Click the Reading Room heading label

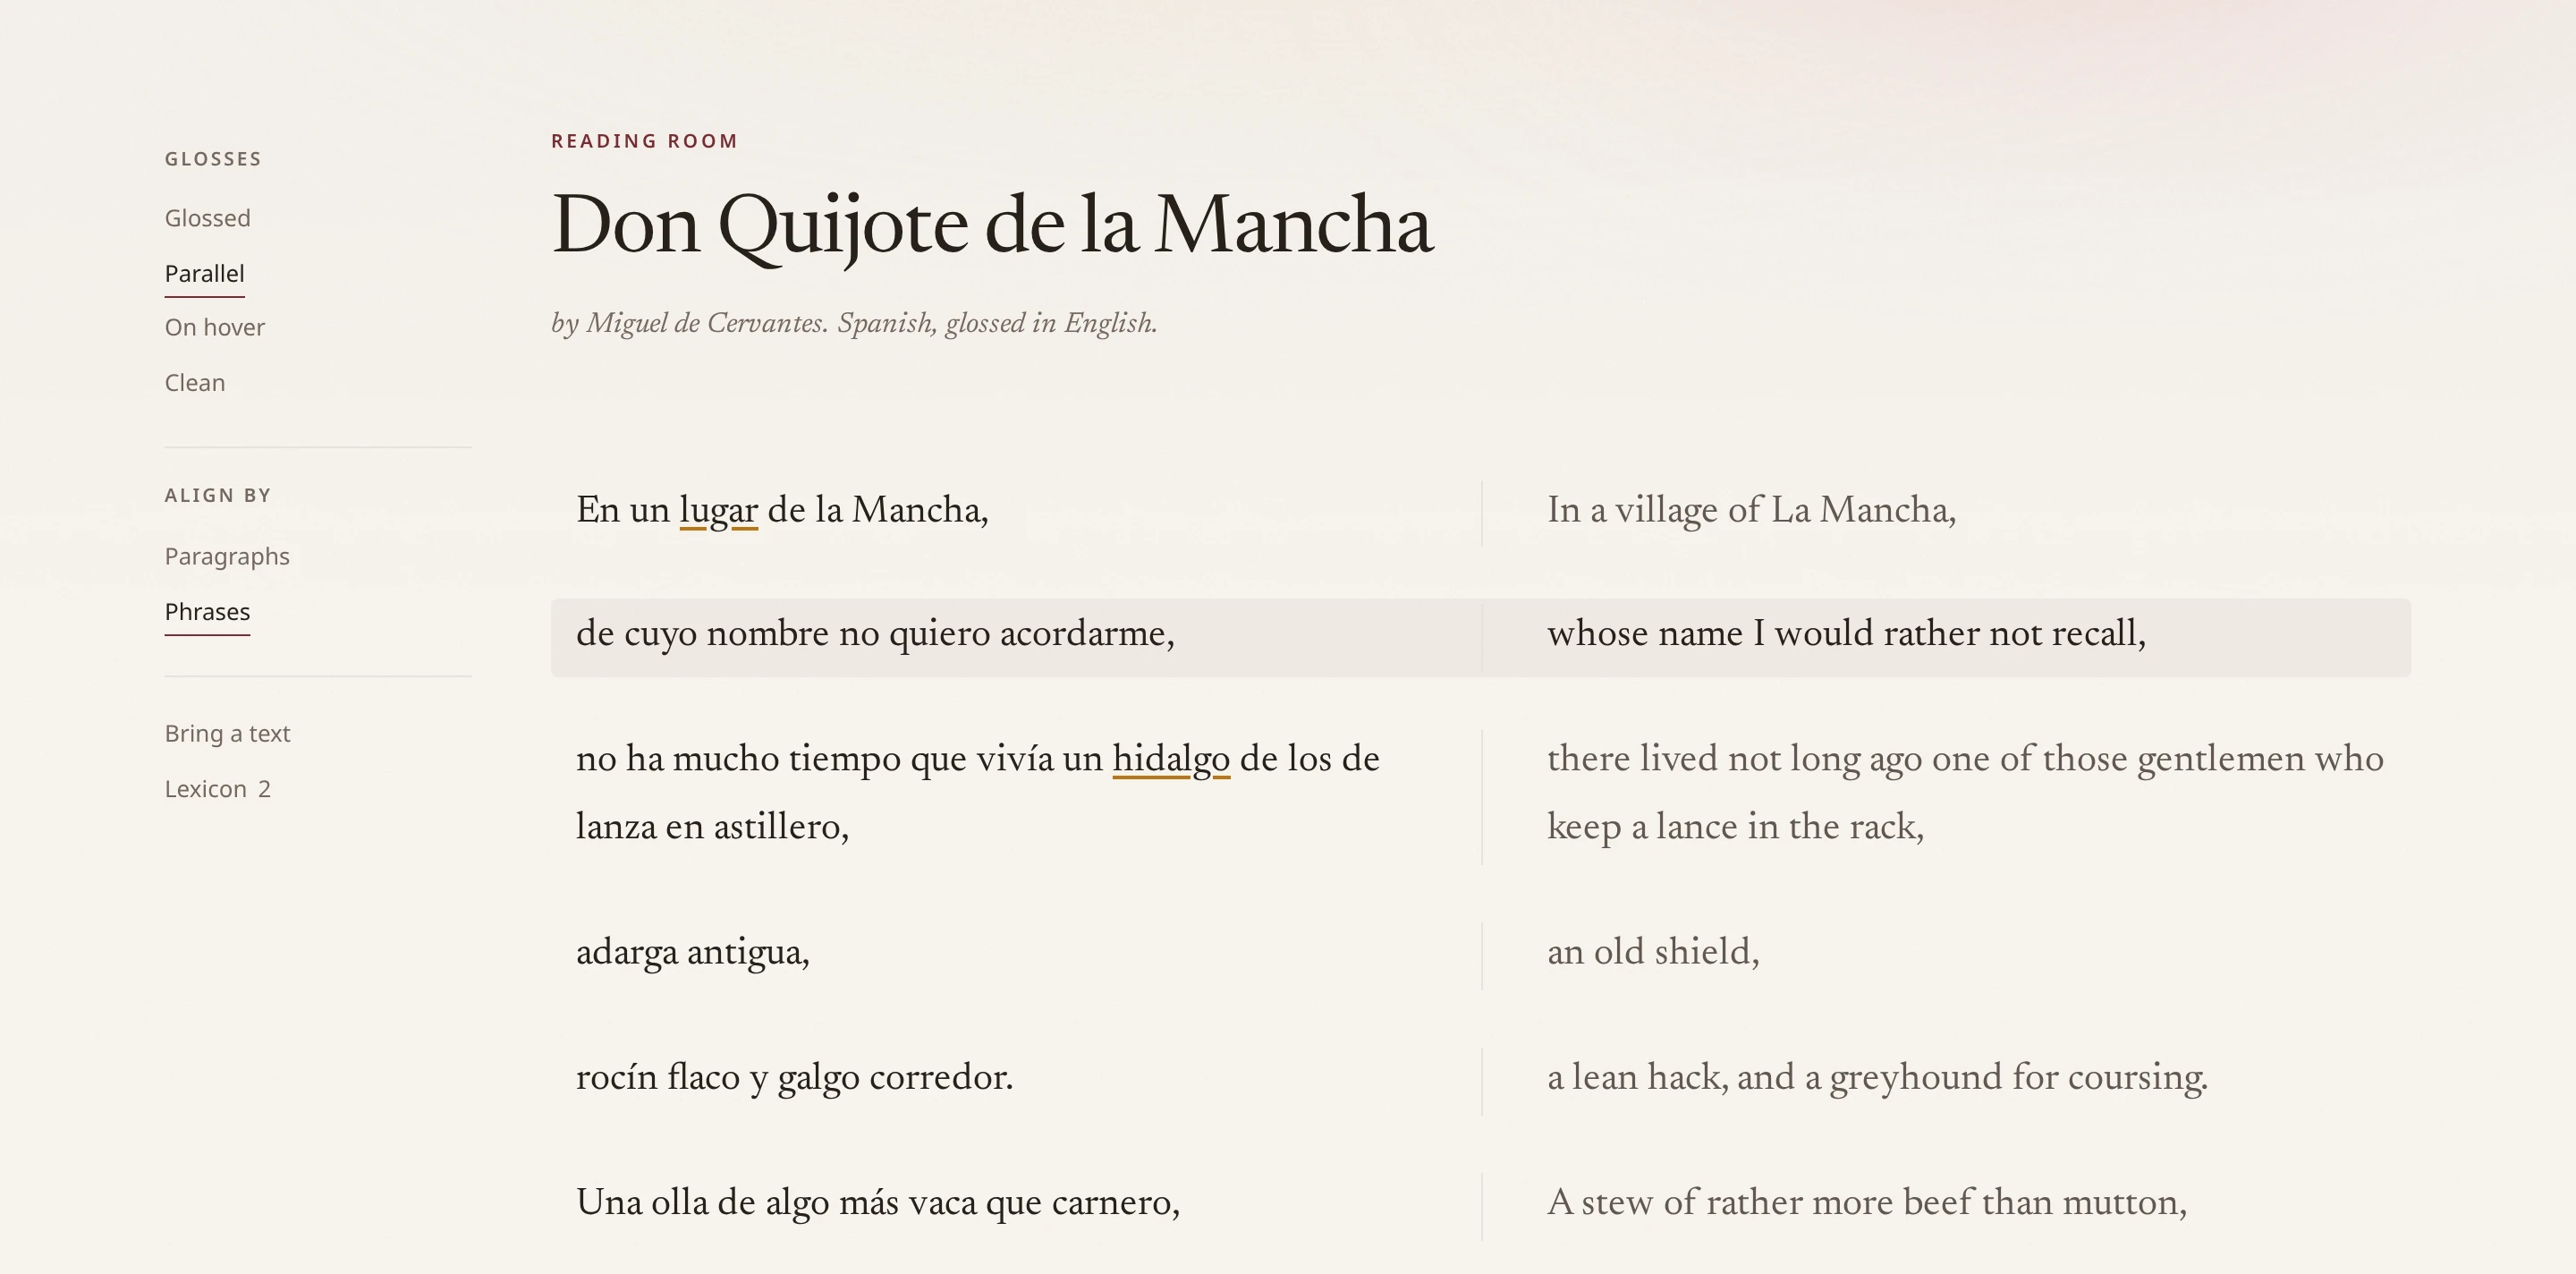click(x=644, y=141)
